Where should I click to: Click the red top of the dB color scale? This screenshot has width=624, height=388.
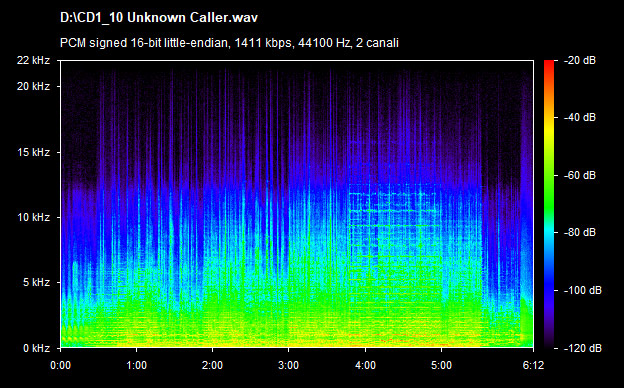549,64
